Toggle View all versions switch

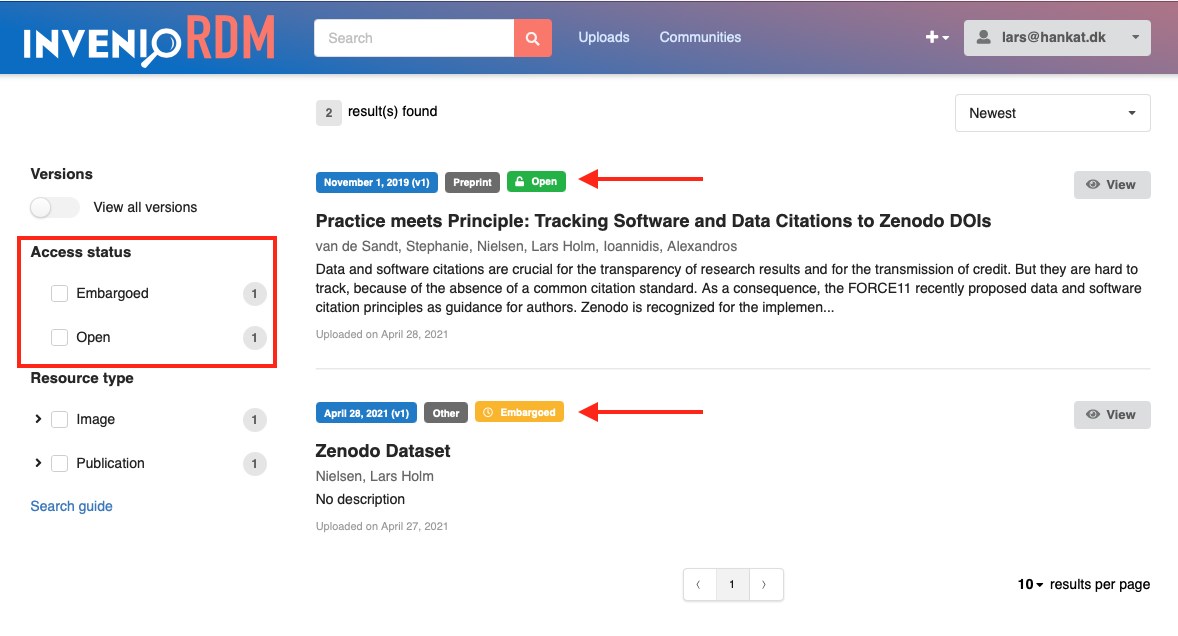54,207
